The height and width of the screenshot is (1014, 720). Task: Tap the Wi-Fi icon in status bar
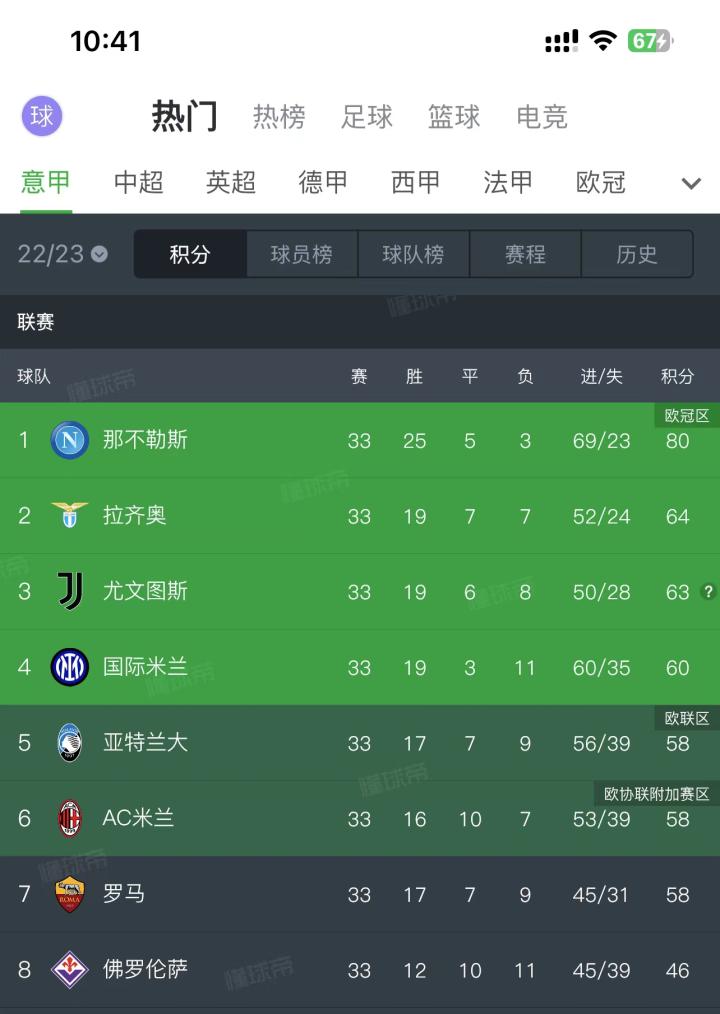click(605, 41)
